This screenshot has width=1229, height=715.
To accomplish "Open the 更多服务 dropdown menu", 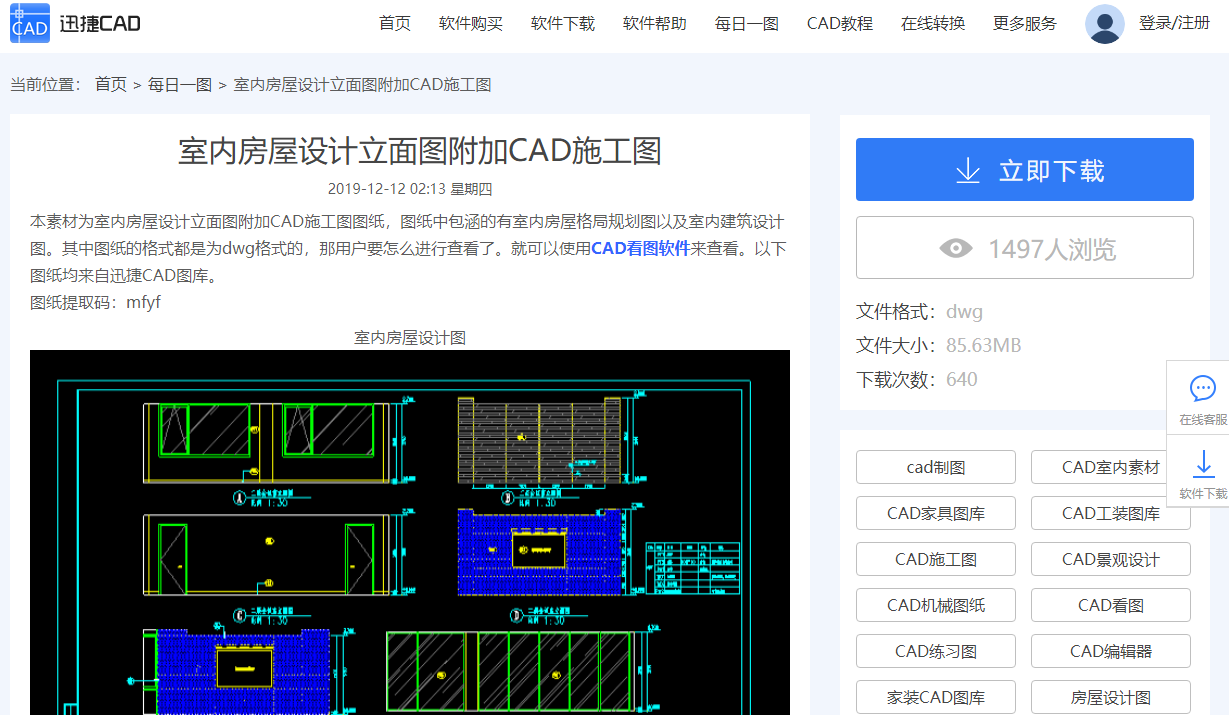I will tap(1024, 23).
